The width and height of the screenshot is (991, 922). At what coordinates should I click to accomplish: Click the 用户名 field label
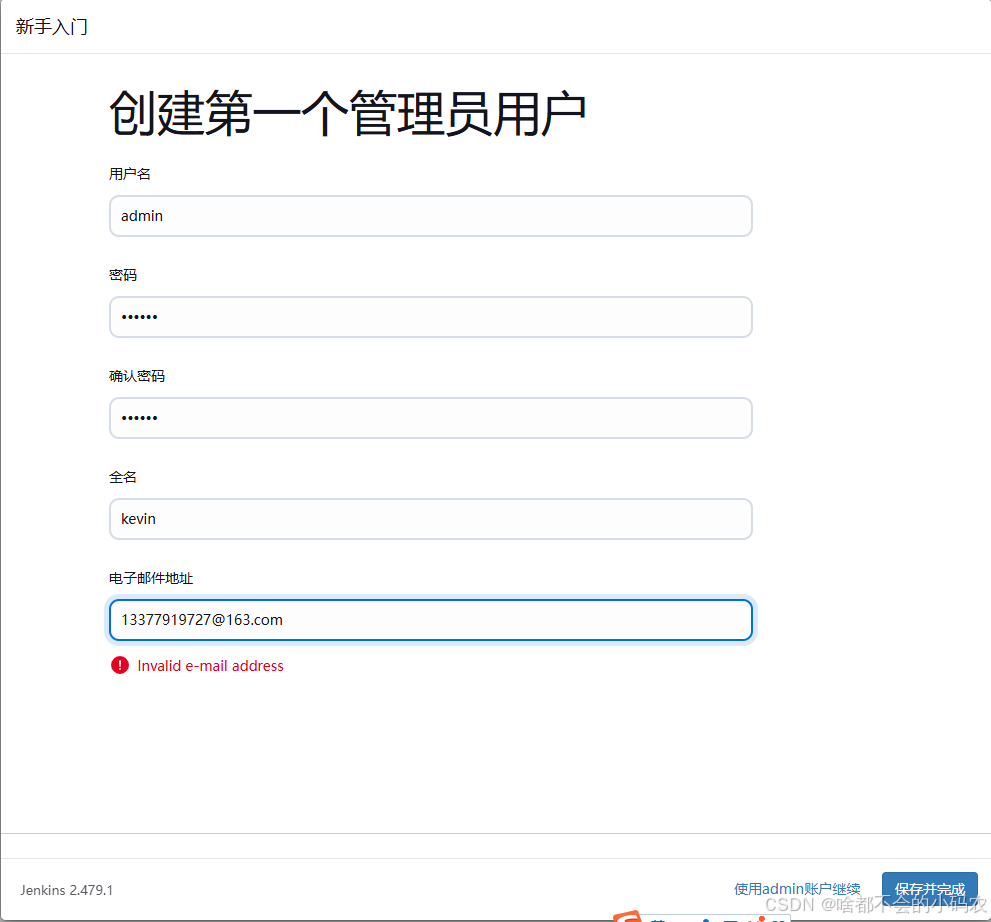click(128, 173)
